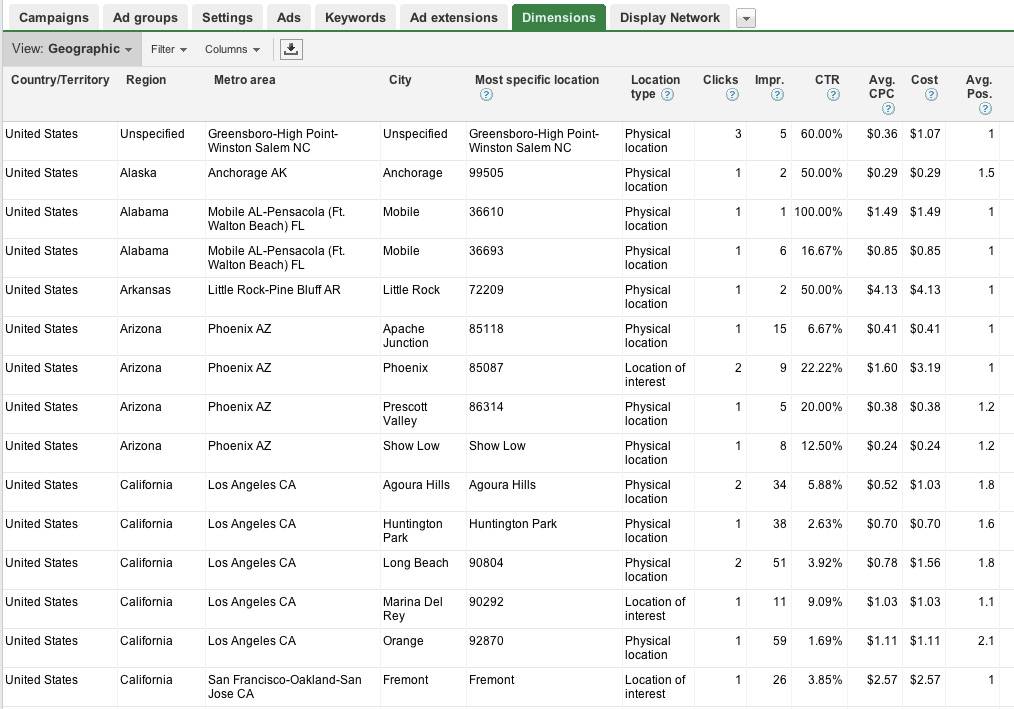Select Location of interest in 90292 row
This screenshot has width=1014, height=709.
coord(654,609)
